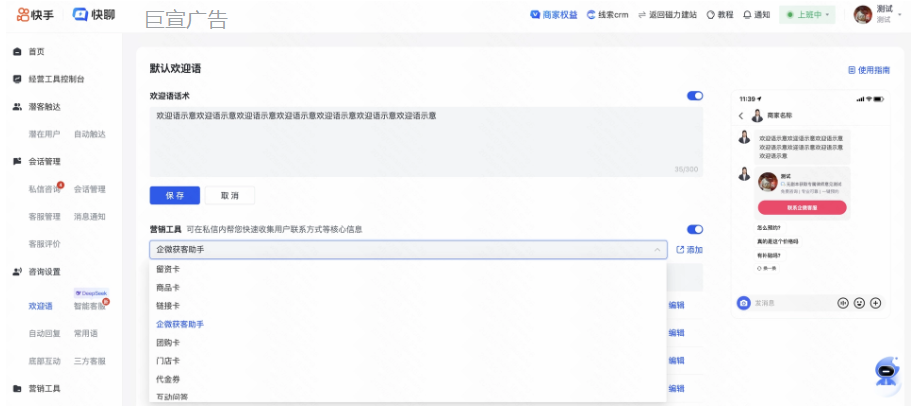Open 线索crm in top bar
Viewport: 913px width, 410px height.
(x=607, y=15)
